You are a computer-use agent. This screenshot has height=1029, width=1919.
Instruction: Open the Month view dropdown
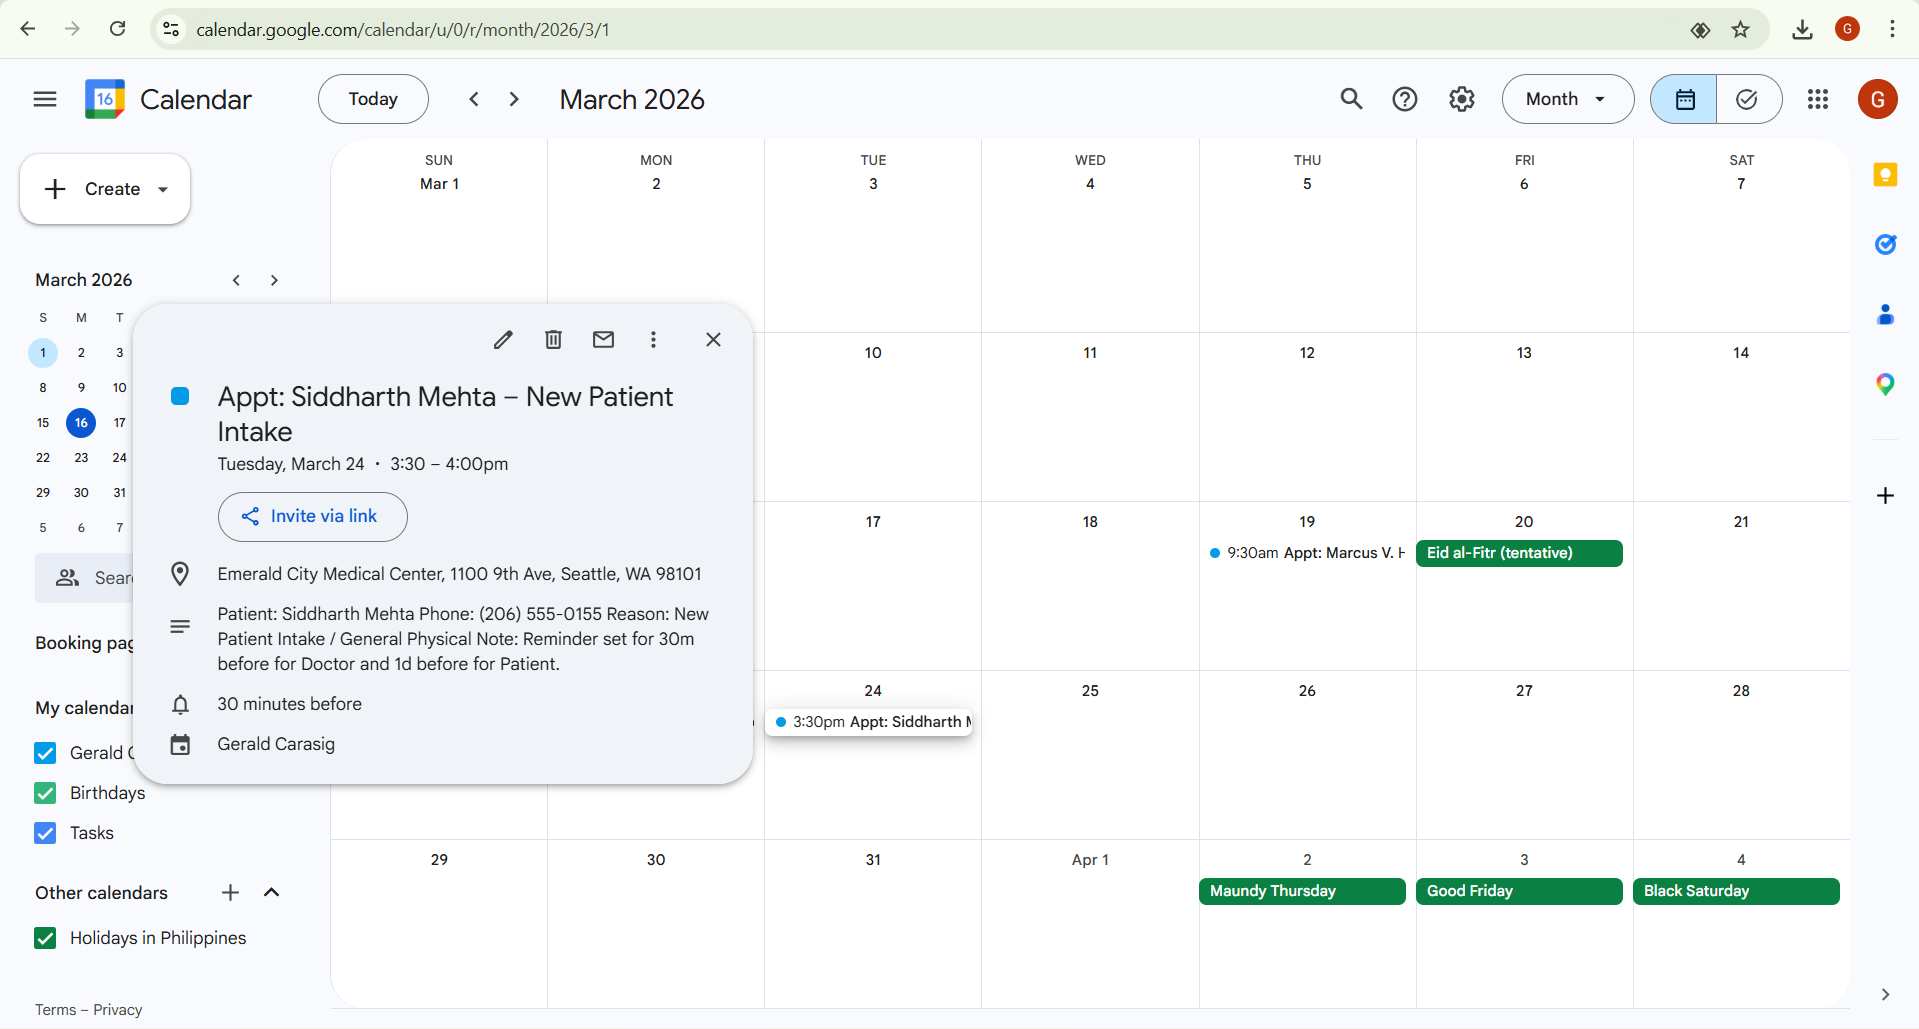[x=1567, y=99]
